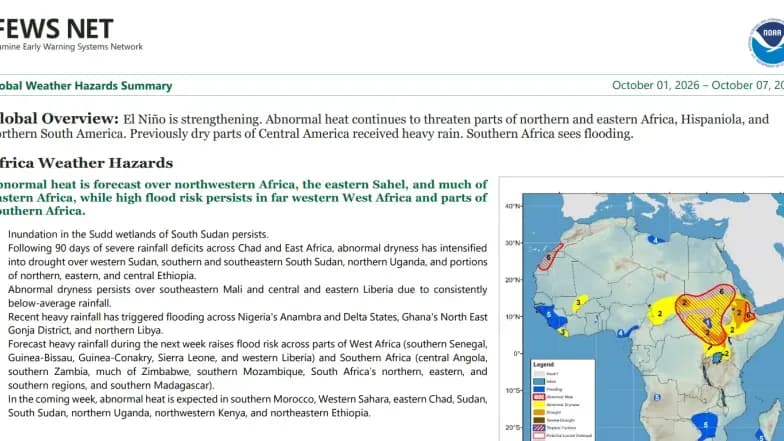
Task: Click the blue flooding region 5 in southern Africa
Action: 706,424
